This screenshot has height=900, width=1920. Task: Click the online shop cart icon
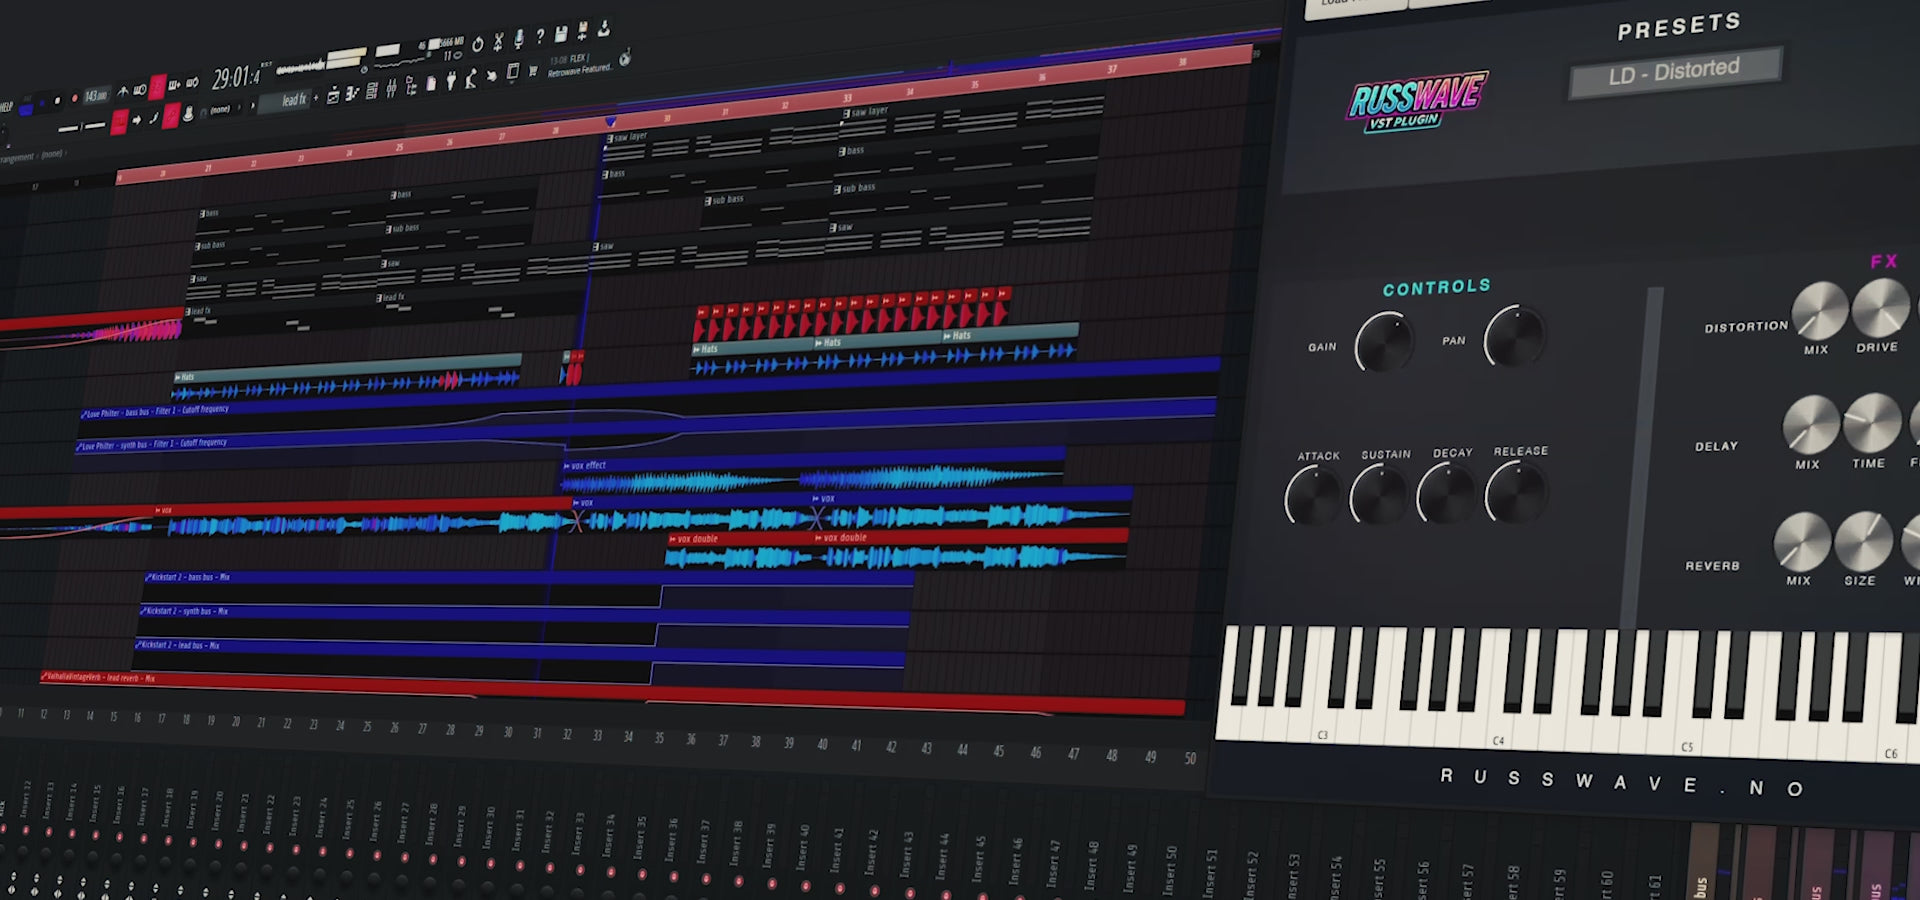(x=533, y=71)
